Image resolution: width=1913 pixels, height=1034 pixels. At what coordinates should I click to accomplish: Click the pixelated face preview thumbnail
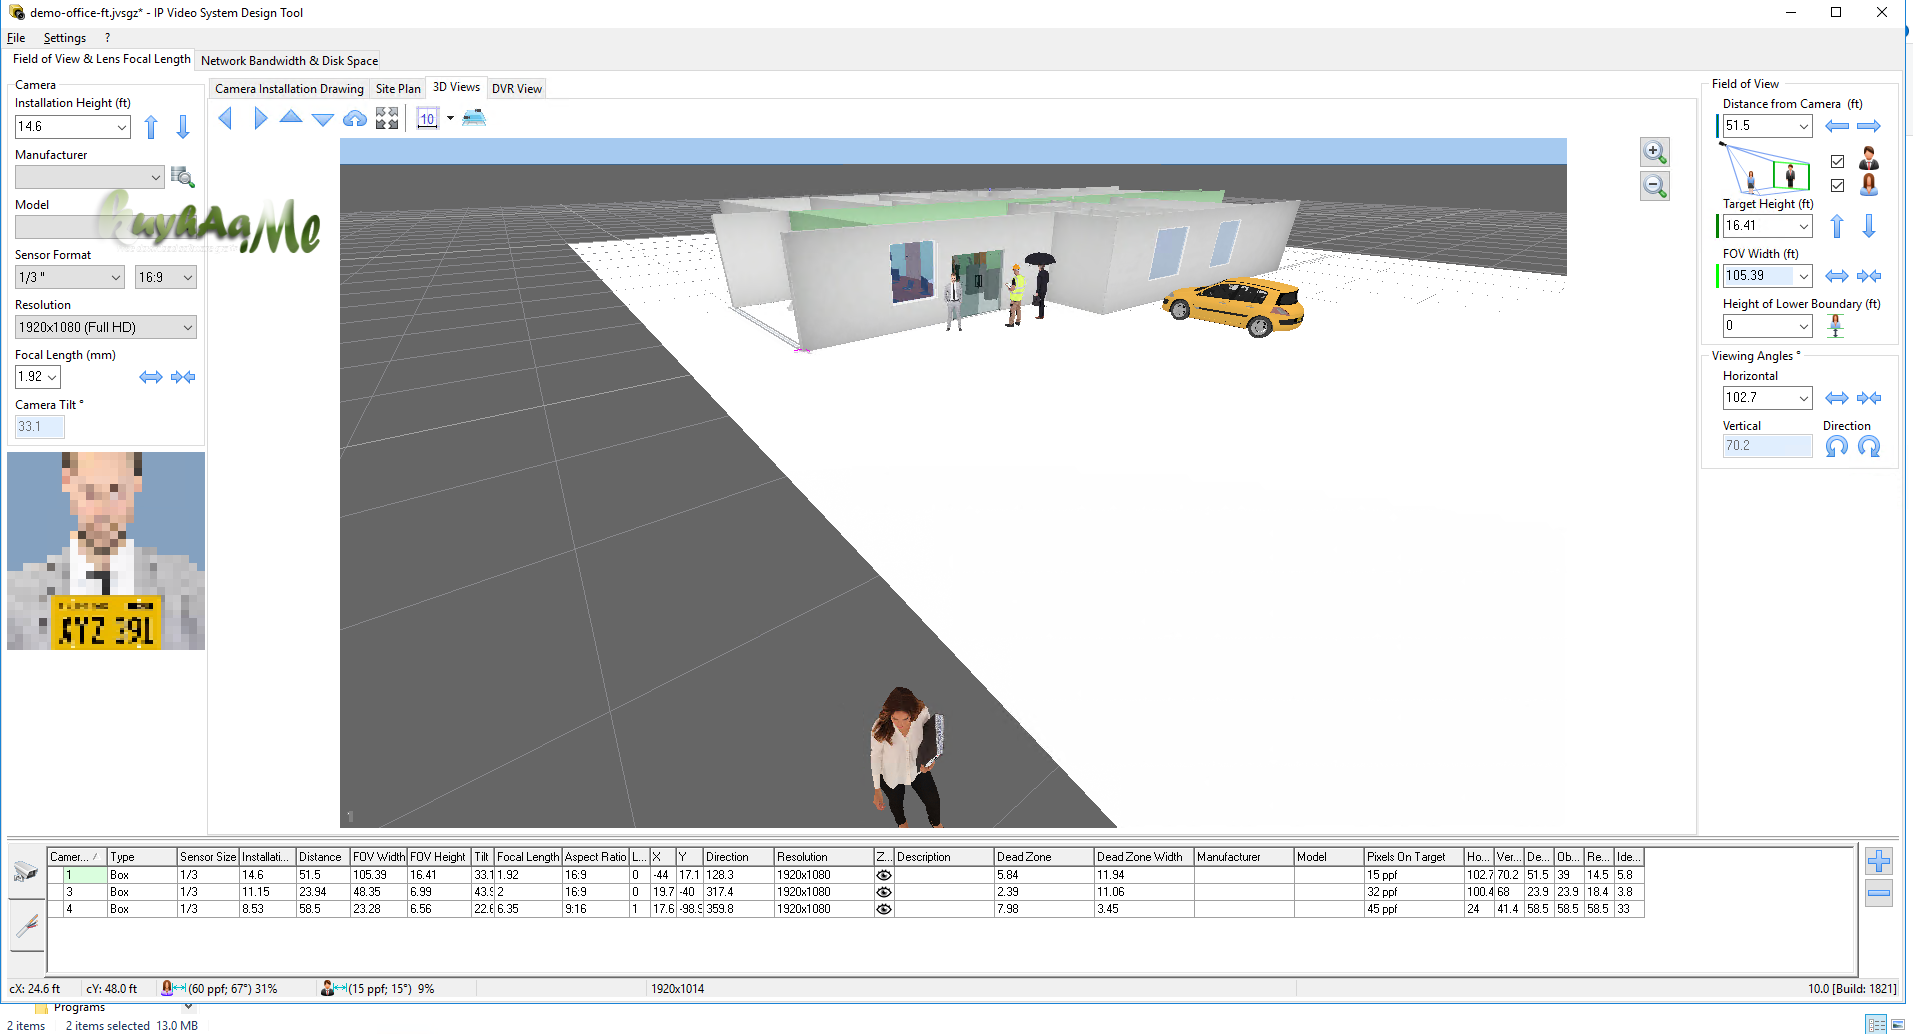106,551
